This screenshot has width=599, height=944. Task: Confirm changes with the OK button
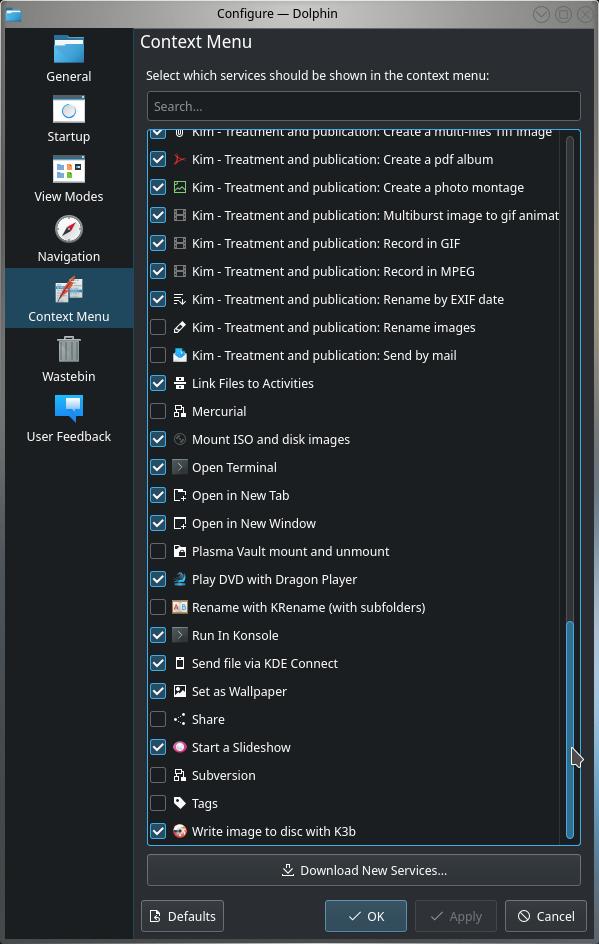366,916
